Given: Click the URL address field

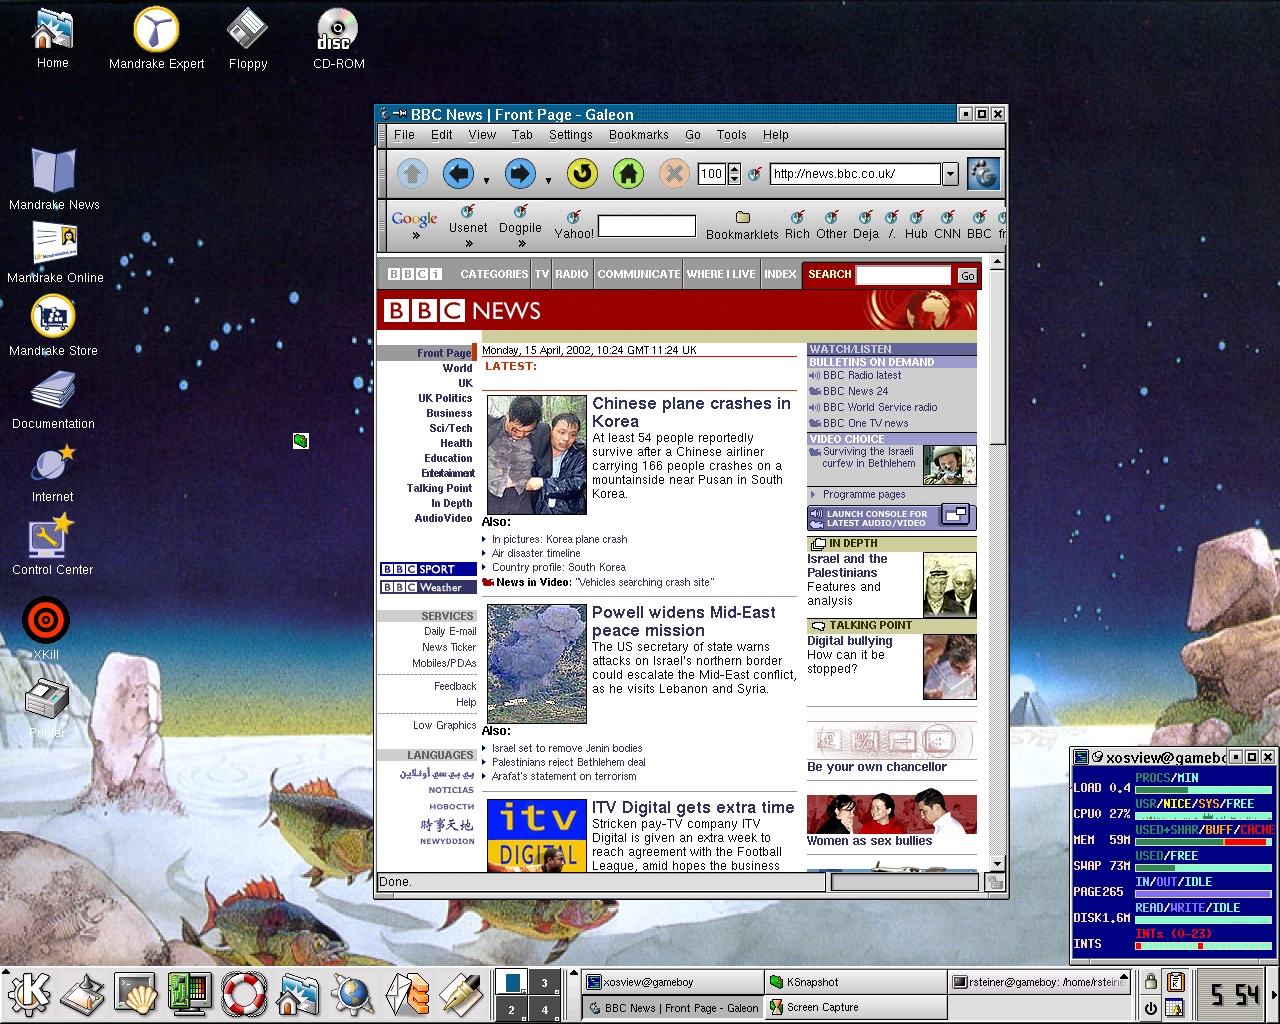Looking at the screenshot, I should coord(855,174).
